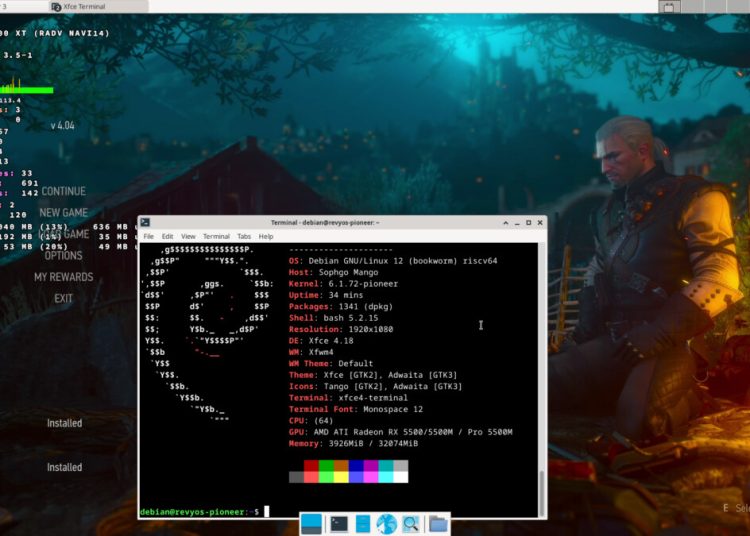Click the terminal window title bar icon
750x536 pixels.
(x=145, y=222)
